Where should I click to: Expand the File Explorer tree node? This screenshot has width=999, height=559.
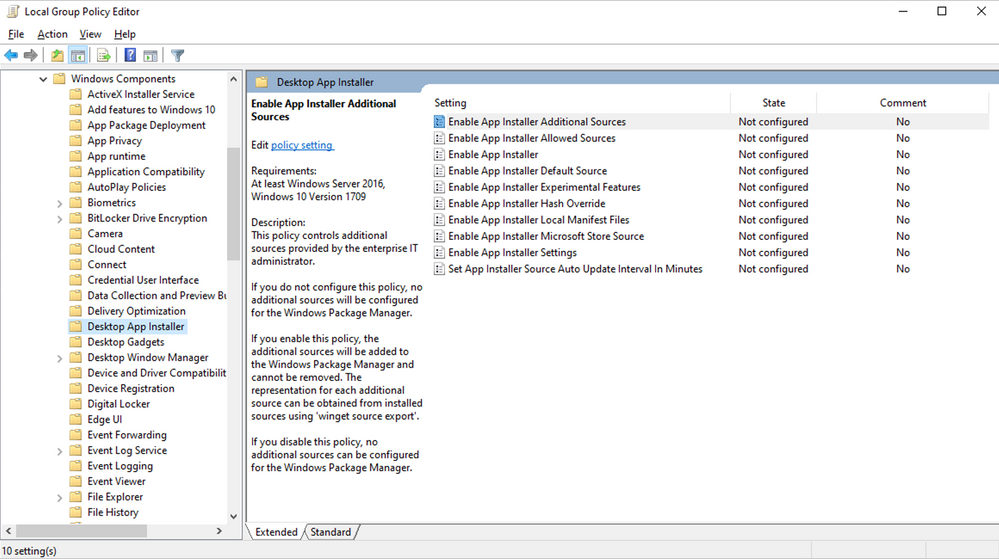tap(60, 497)
